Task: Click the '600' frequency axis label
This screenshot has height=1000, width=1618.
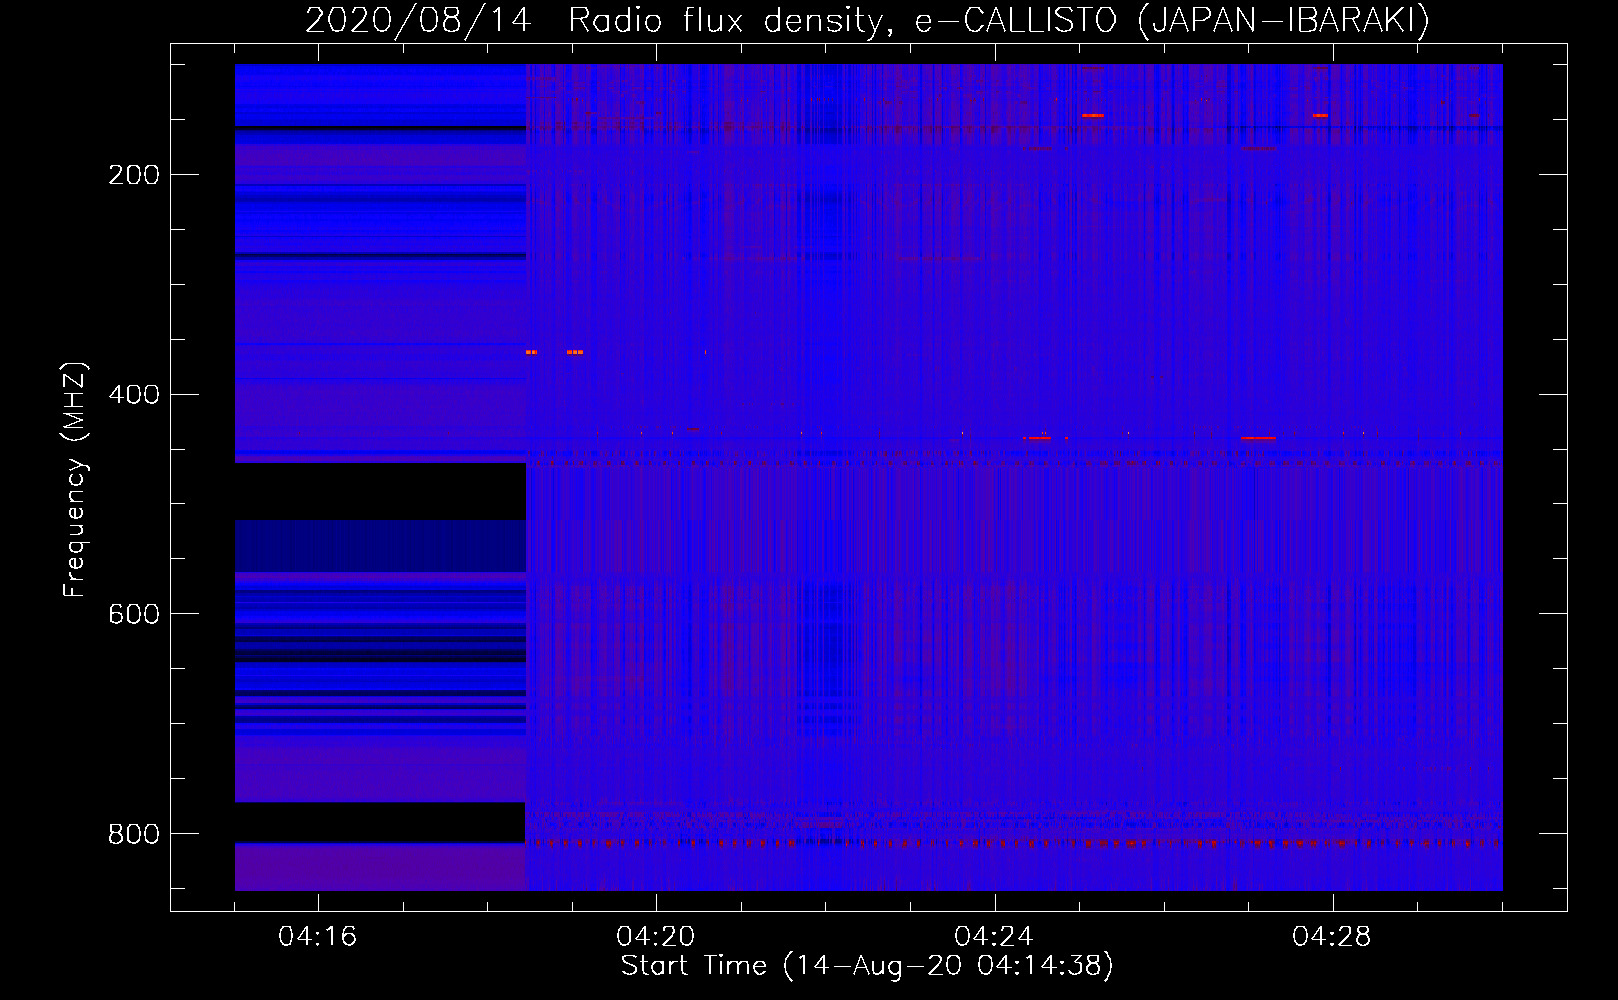Action: pyautogui.click(x=134, y=614)
